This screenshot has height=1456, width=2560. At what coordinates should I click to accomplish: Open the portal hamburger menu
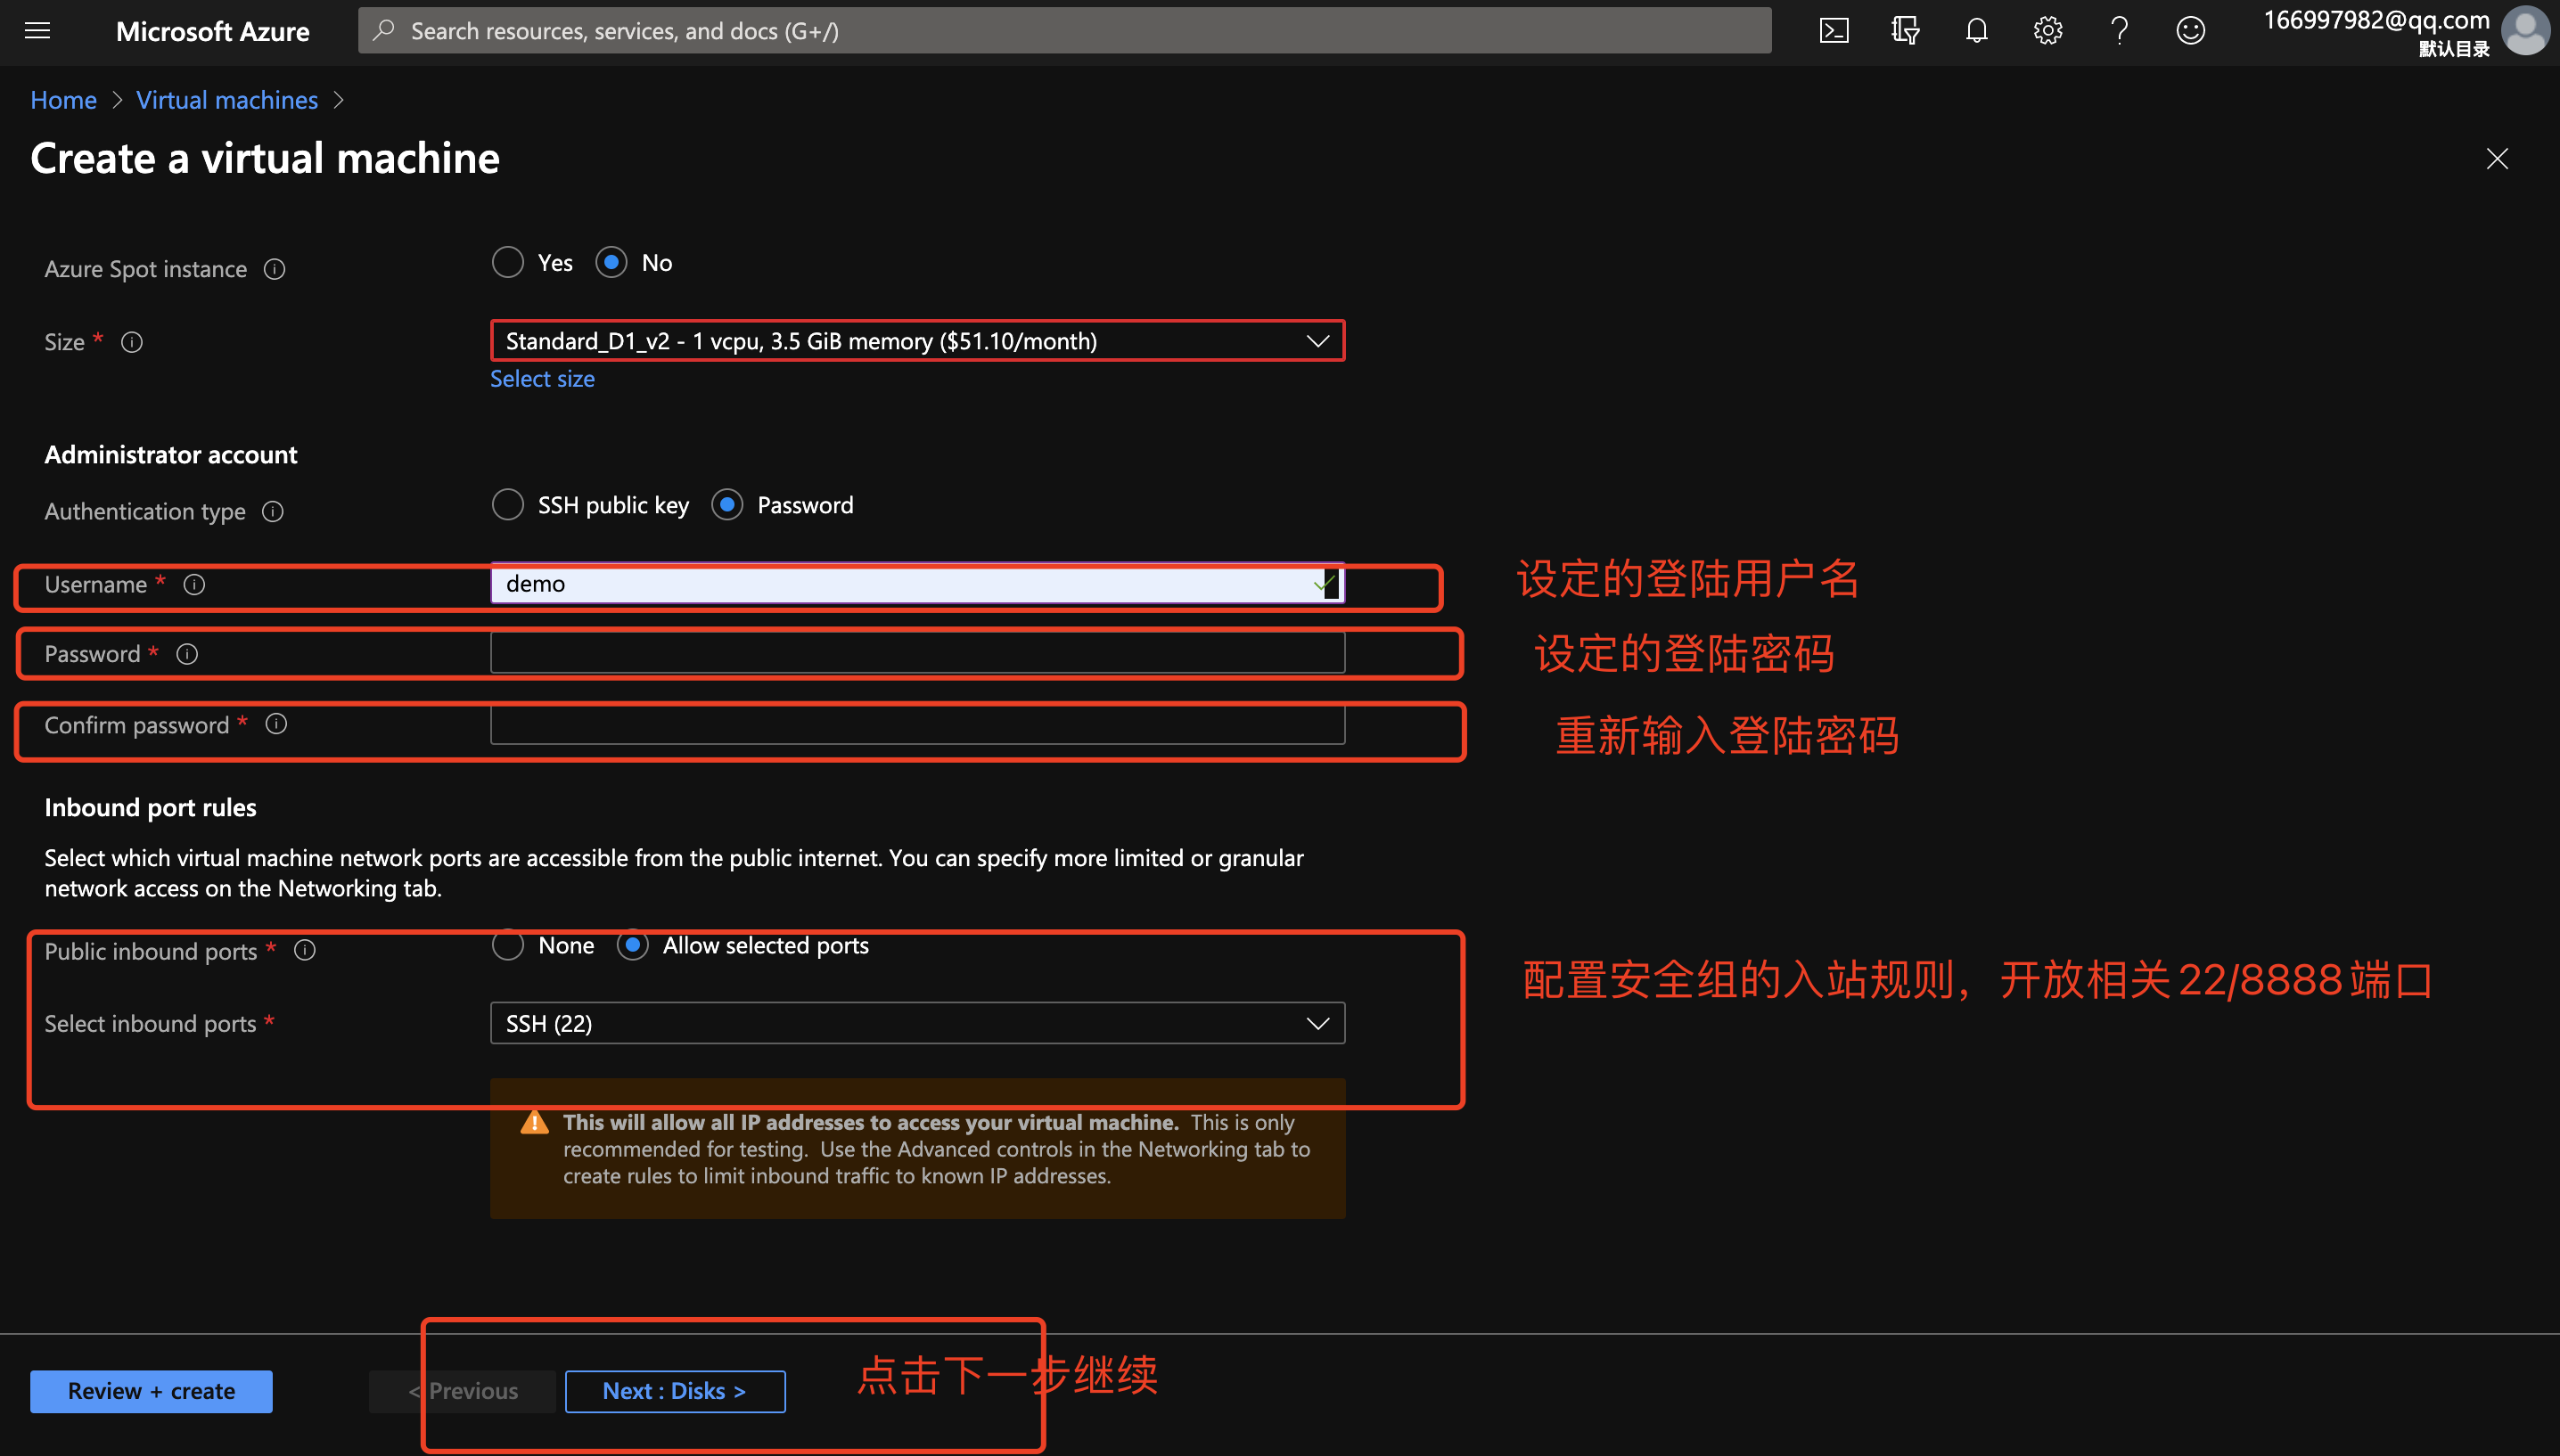(x=38, y=31)
